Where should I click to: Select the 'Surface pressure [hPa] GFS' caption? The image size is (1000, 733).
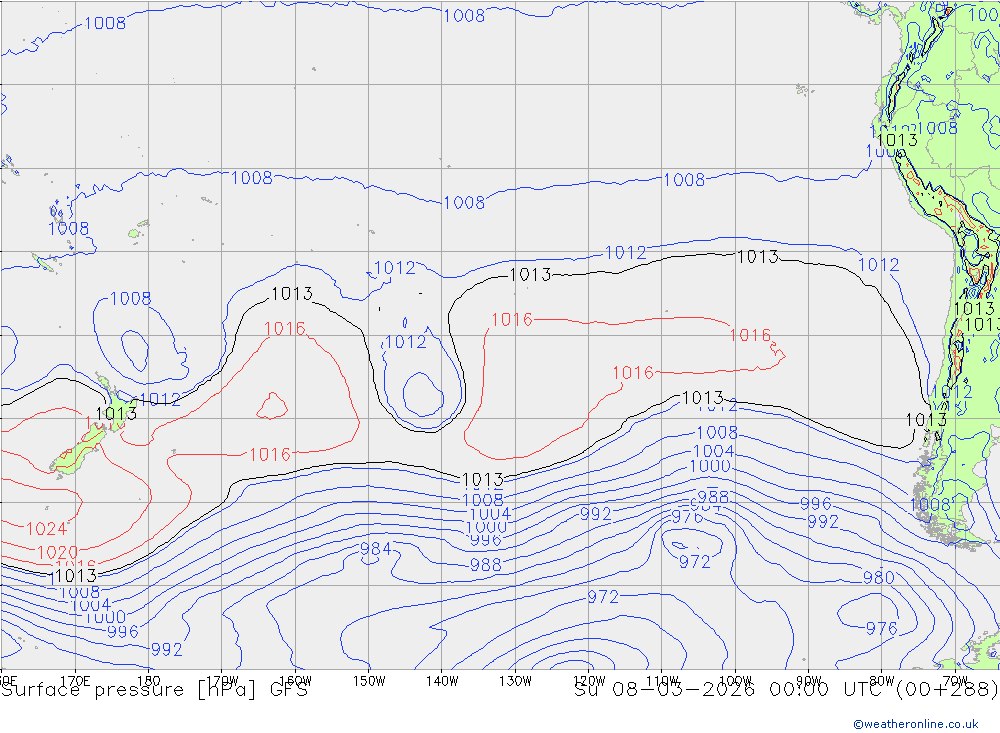click(154, 690)
